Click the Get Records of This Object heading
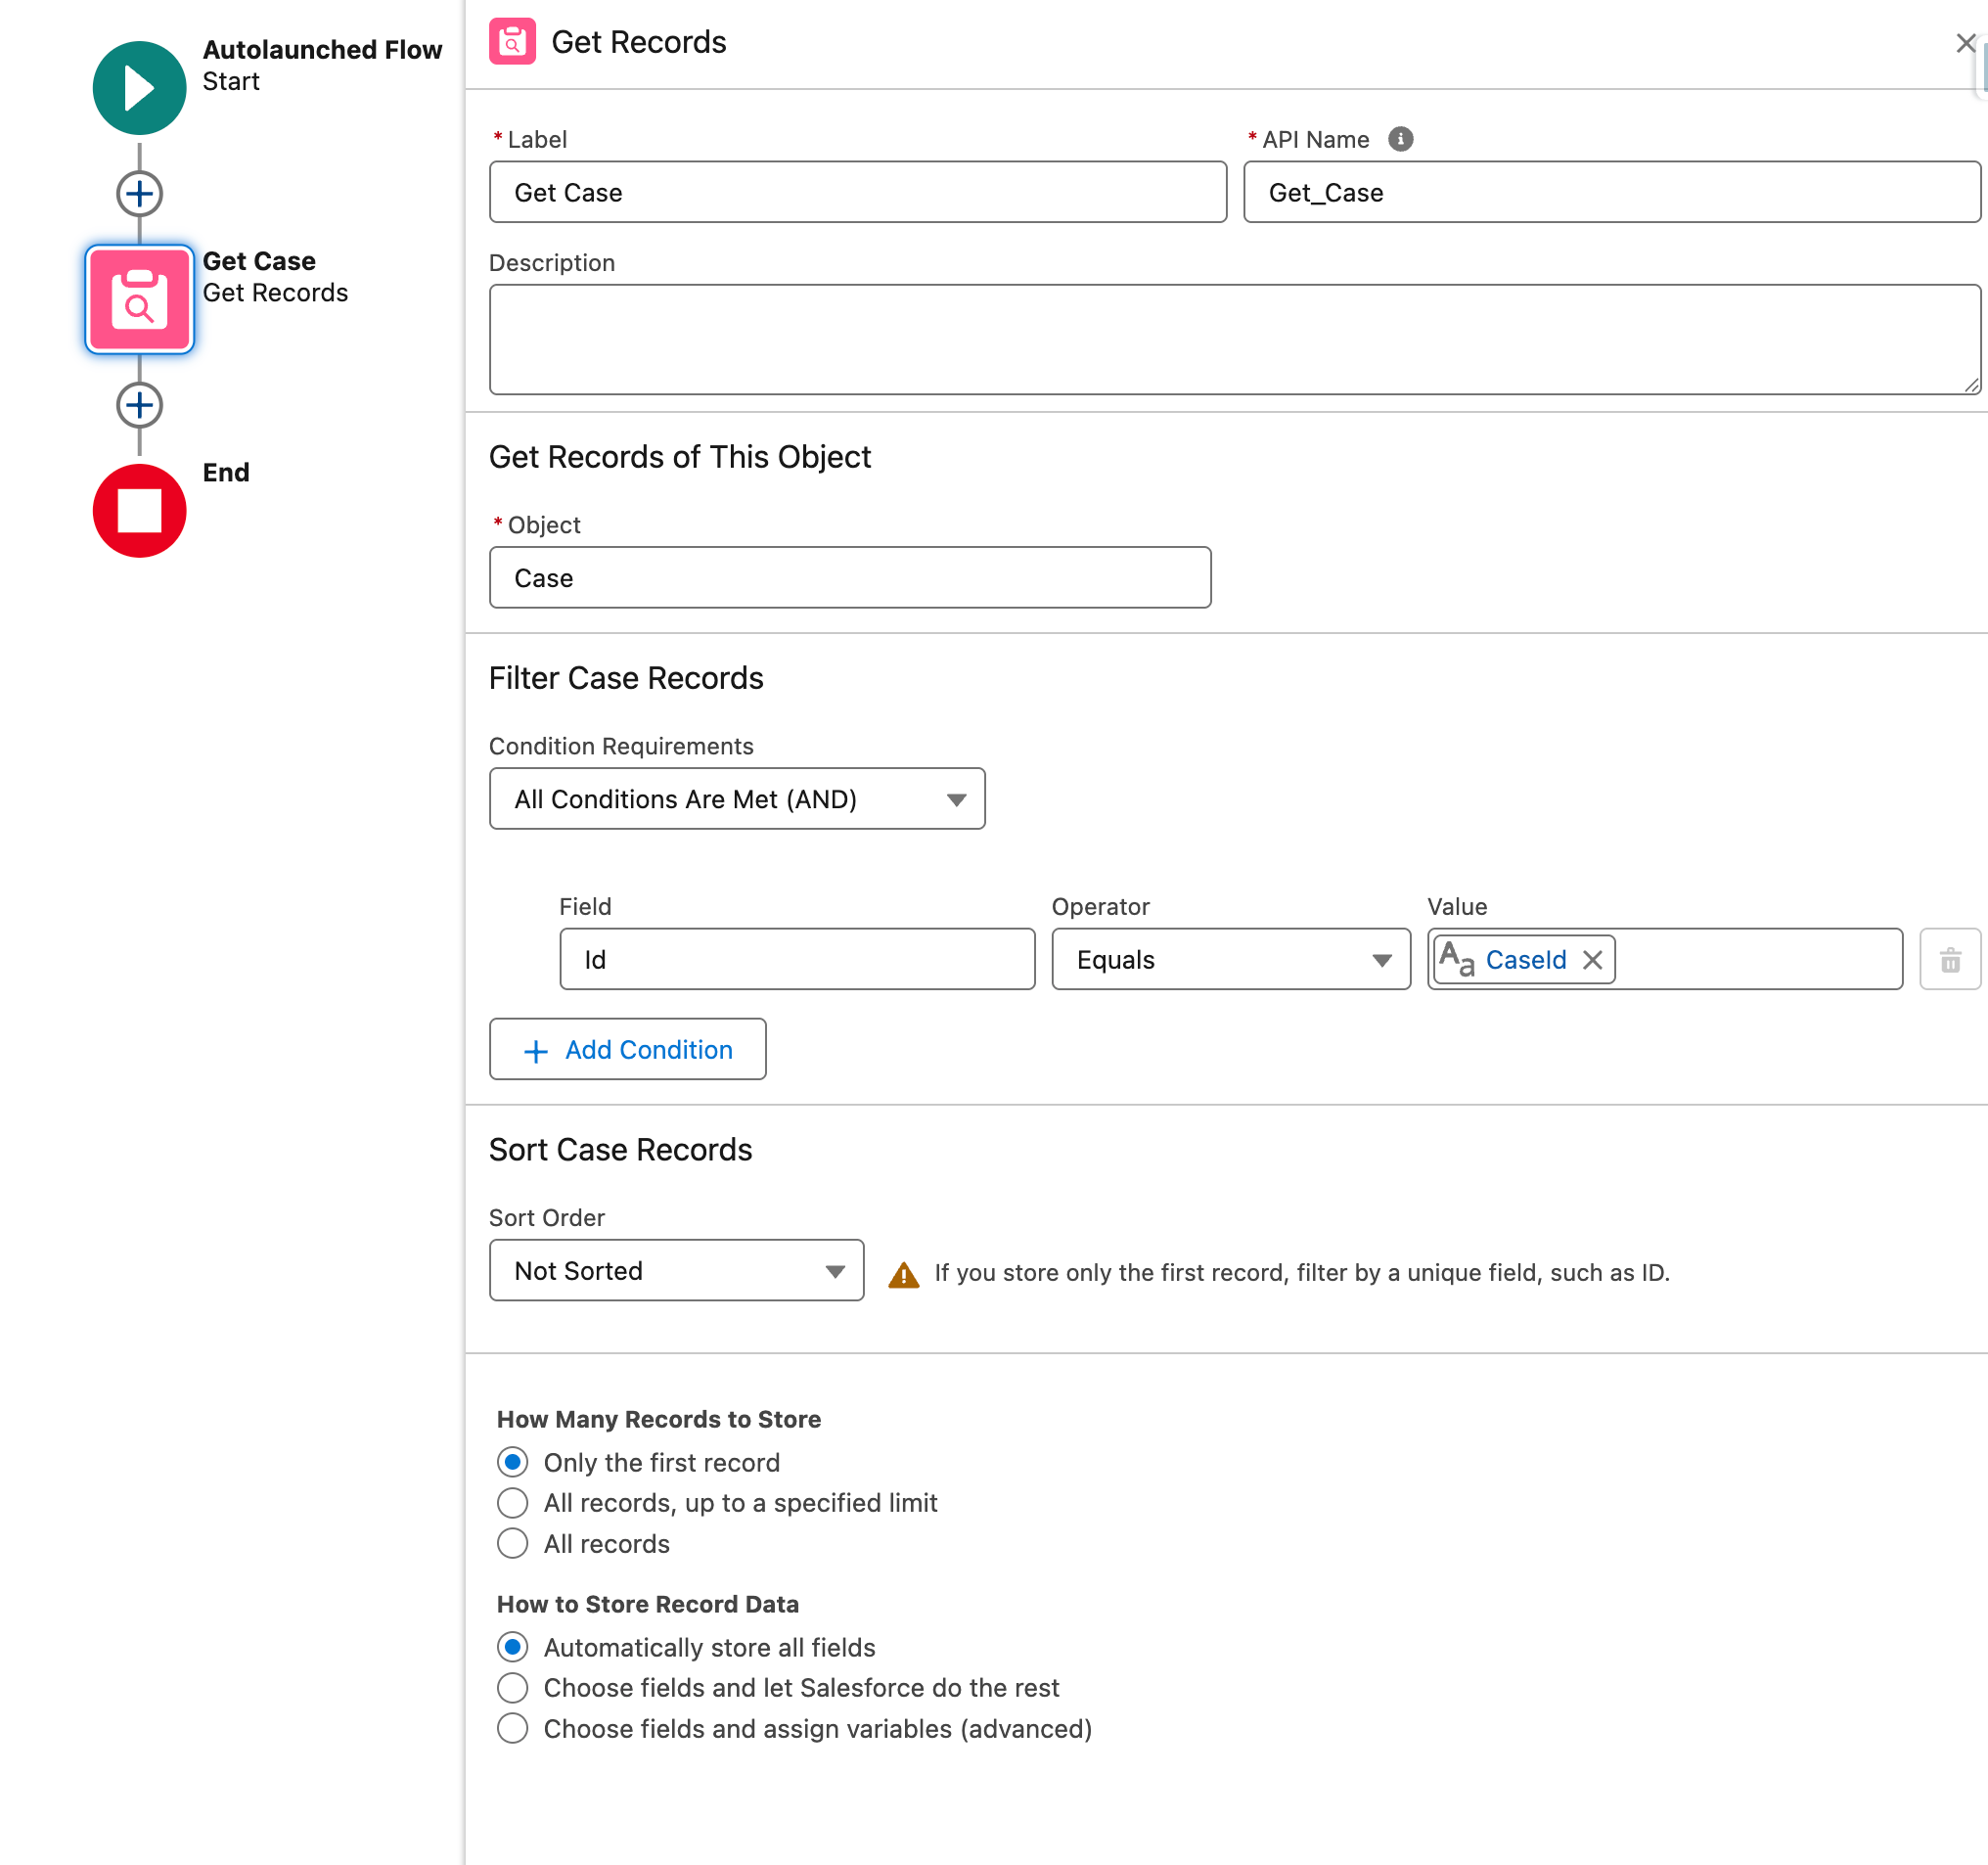 pyautogui.click(x=680, y=457)
